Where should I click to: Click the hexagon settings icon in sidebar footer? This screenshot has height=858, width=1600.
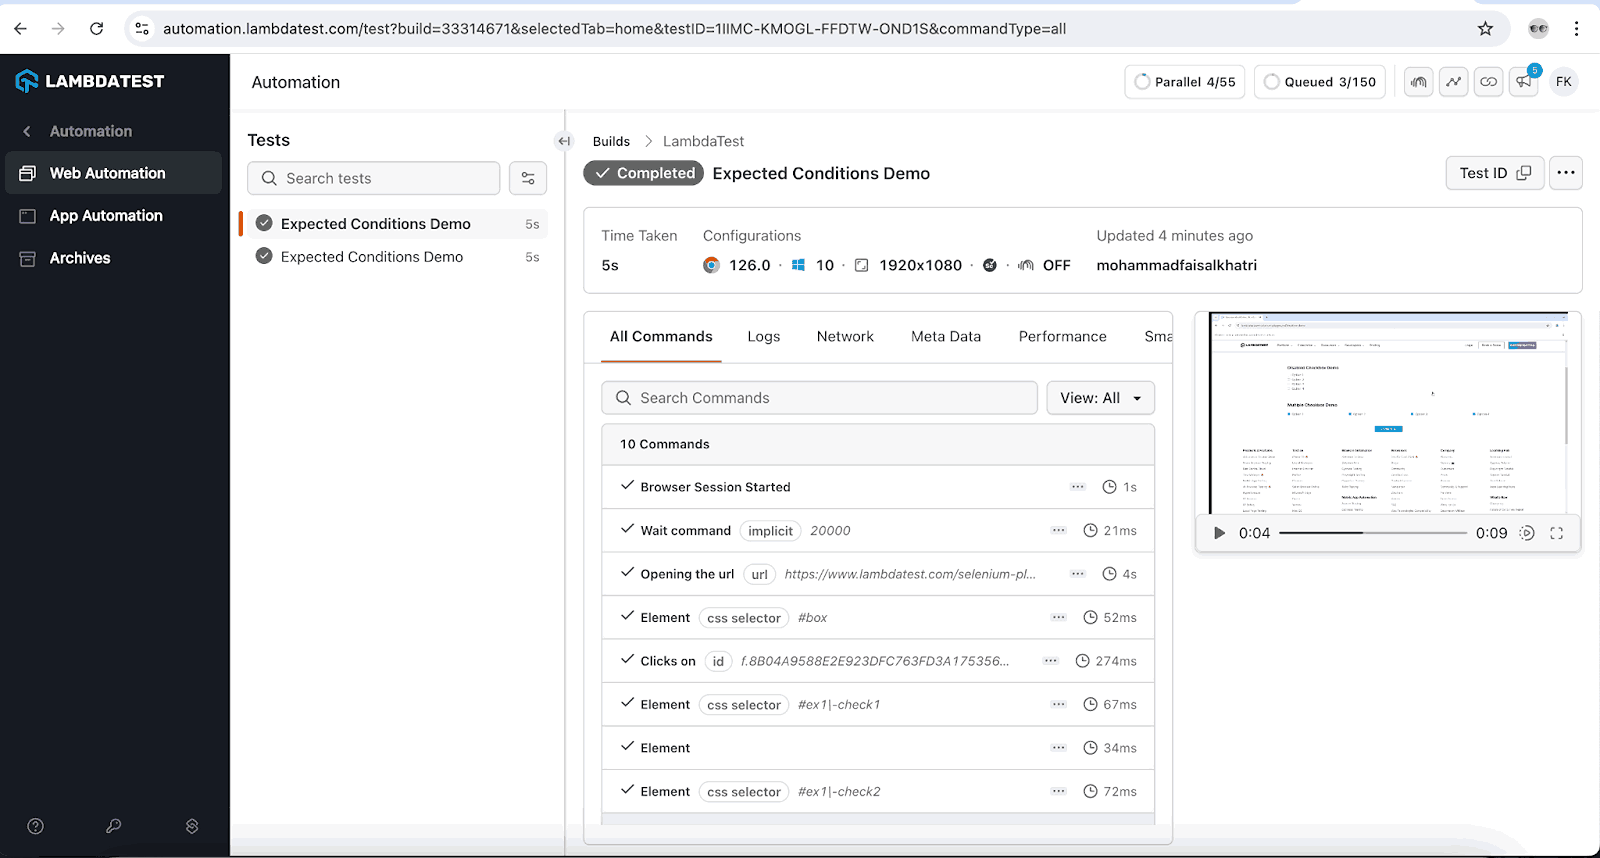pos(192,826)
